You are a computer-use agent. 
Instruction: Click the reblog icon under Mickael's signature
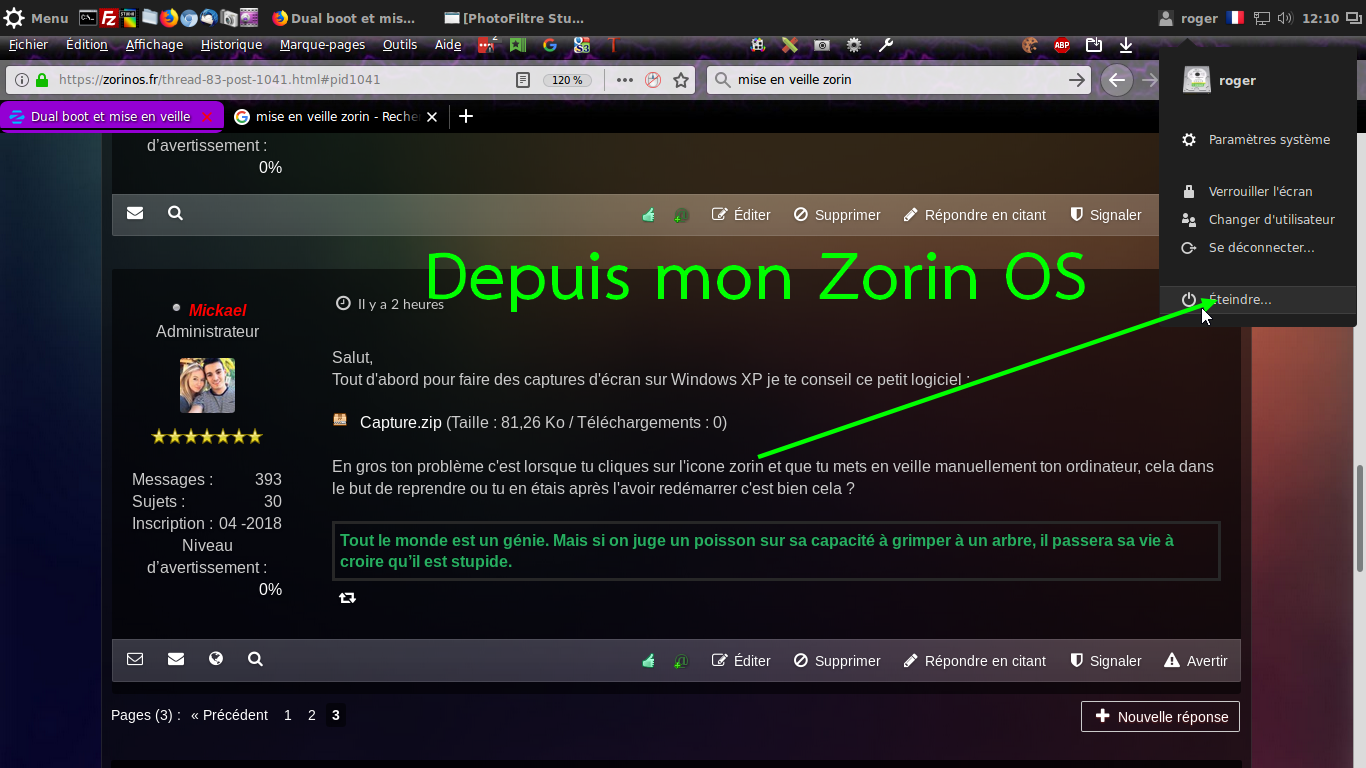347,598
